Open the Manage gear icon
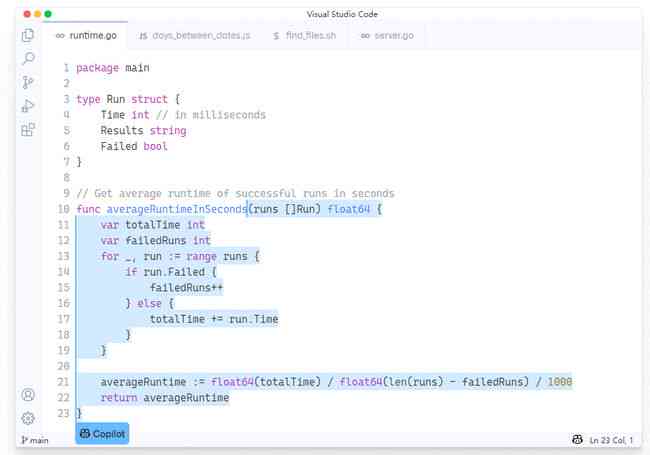The image size is (650, 455). point(28,418)
